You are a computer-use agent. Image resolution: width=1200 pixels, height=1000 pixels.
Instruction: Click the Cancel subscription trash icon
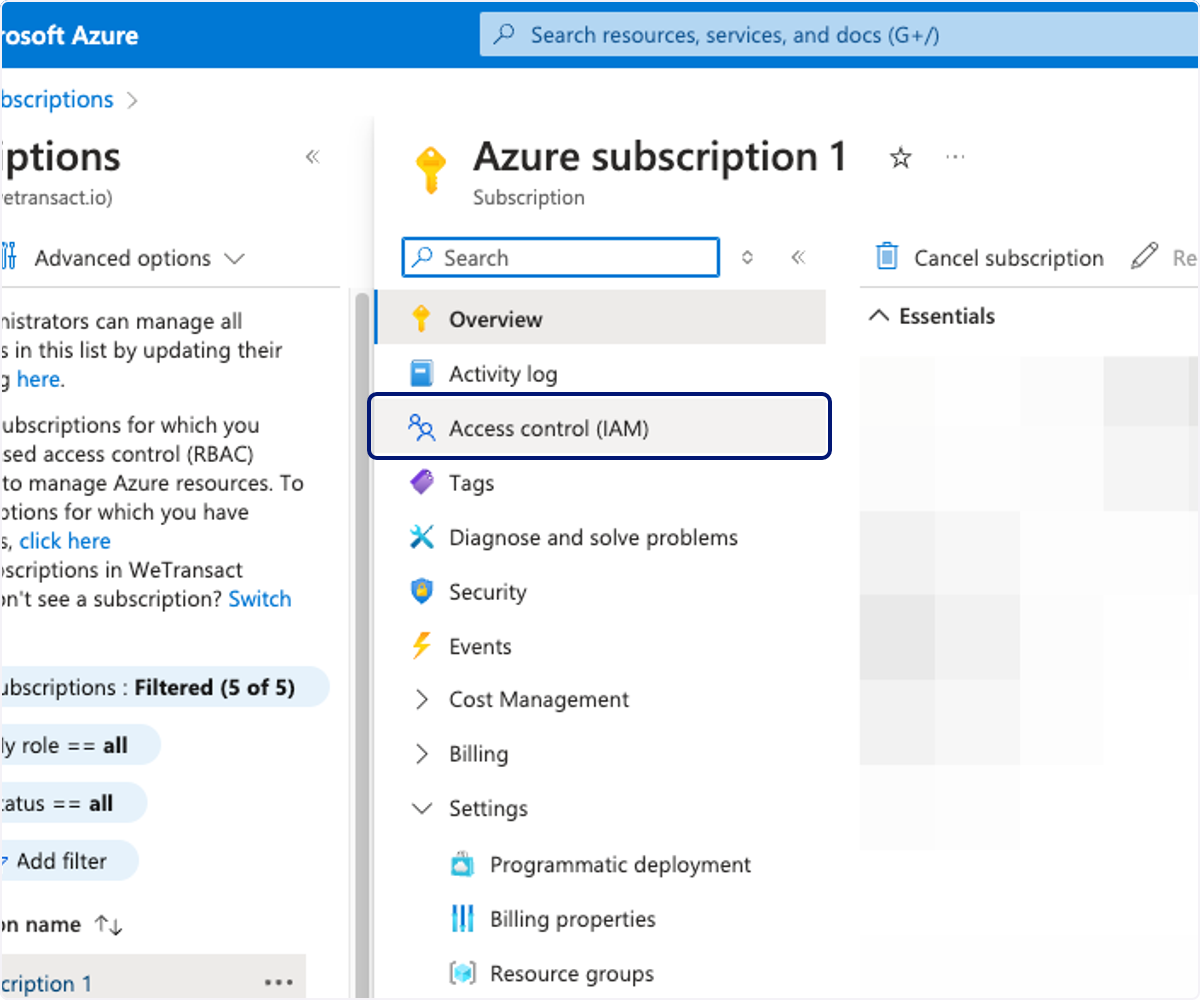(887, 257)
